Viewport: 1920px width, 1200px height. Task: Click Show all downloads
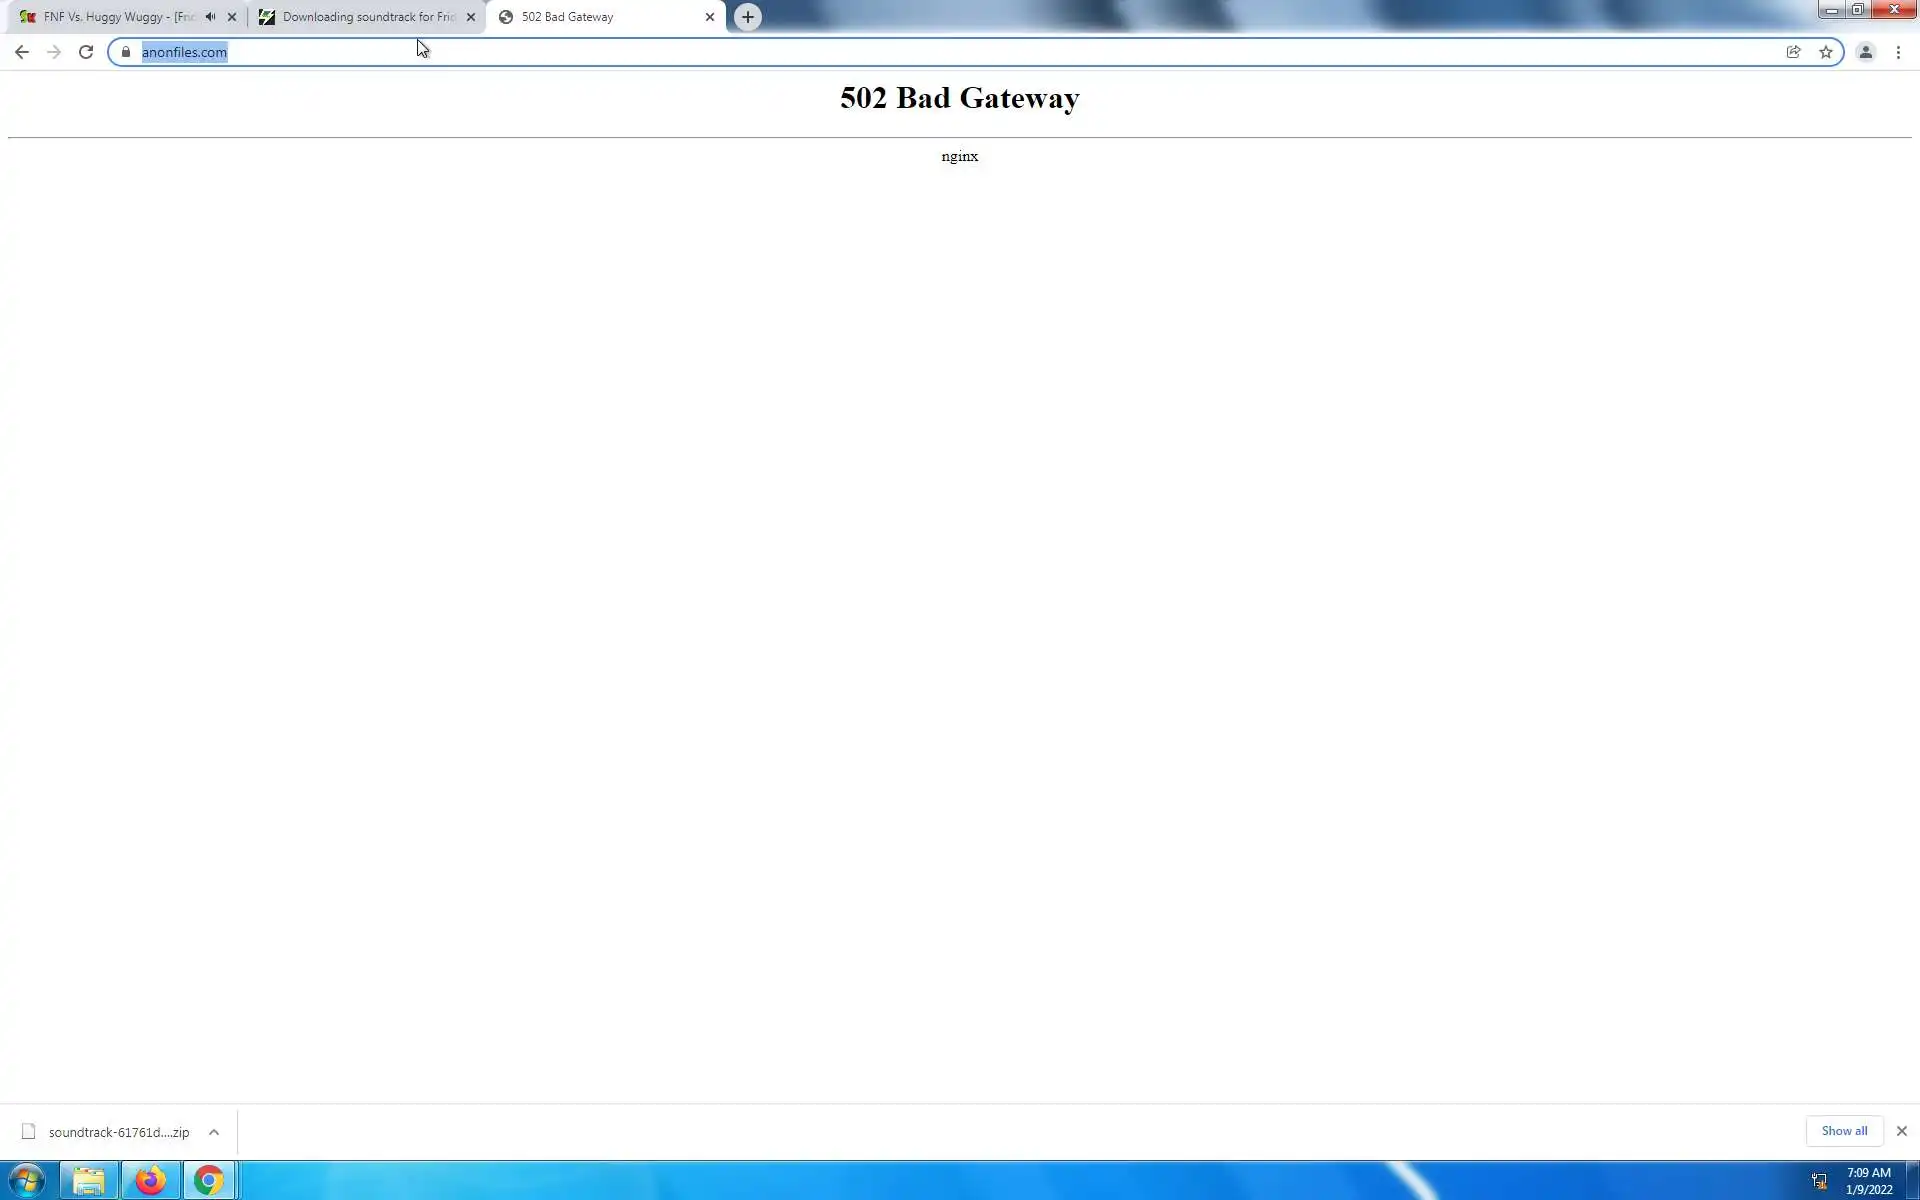point(1844,1131)
